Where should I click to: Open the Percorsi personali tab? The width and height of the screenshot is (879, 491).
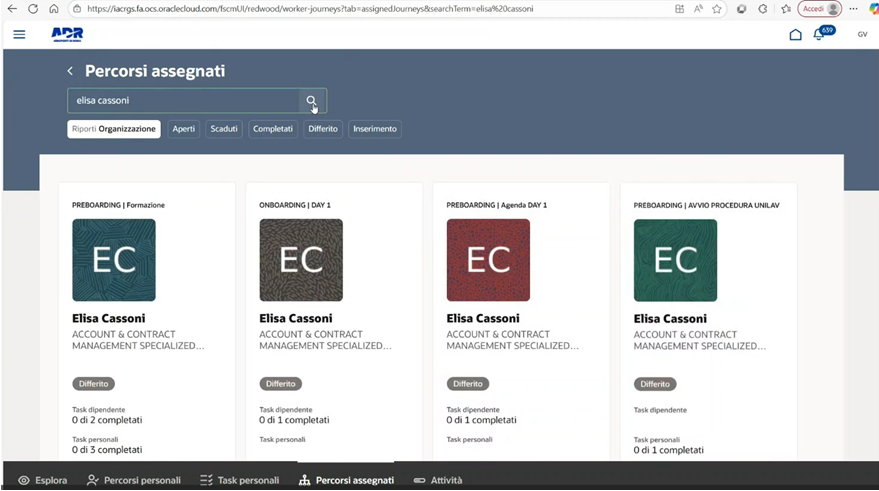134,480
